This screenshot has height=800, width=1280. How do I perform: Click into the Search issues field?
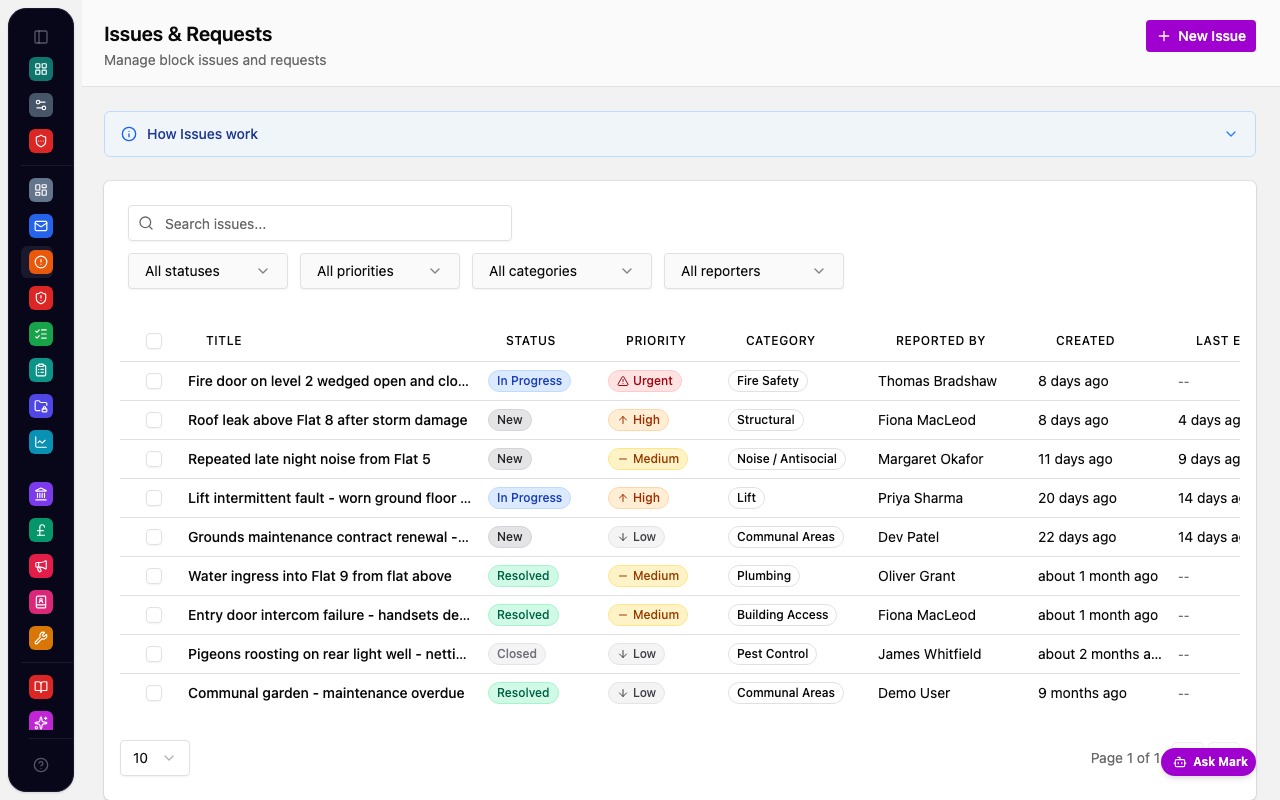[x=320, y=224]
